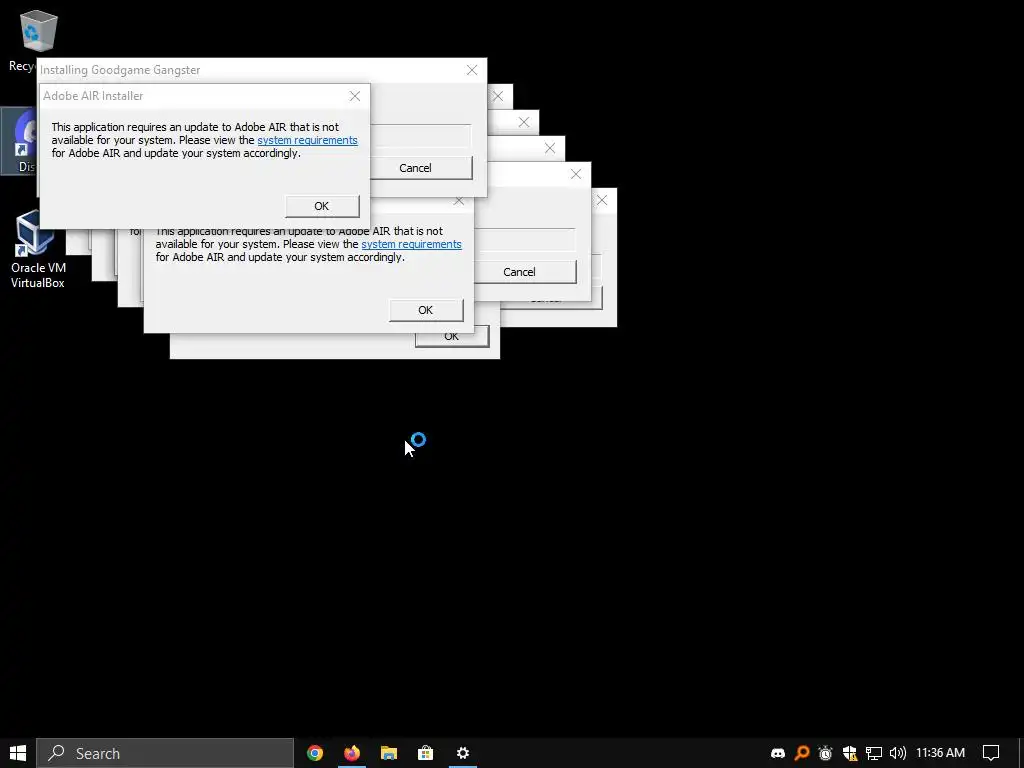
Task: Click the stopwatch clock tray icon
Action: click(x=825, y=753)
